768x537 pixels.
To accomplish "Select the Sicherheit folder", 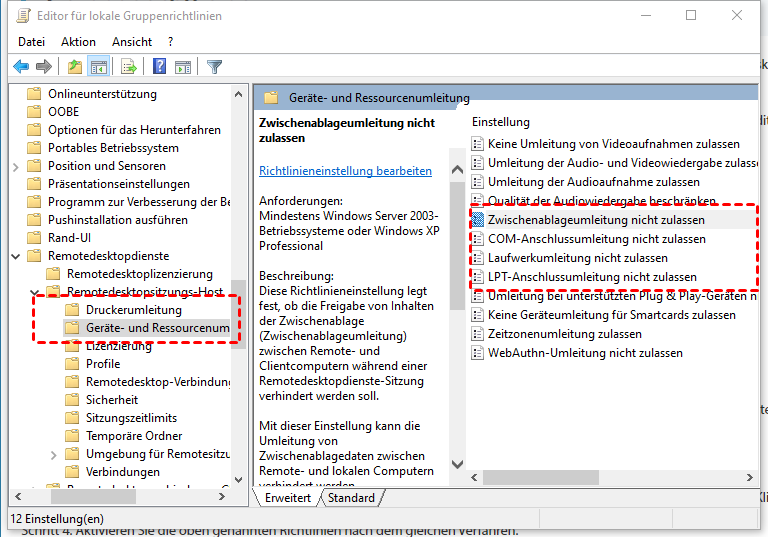I will pos(112,400).
